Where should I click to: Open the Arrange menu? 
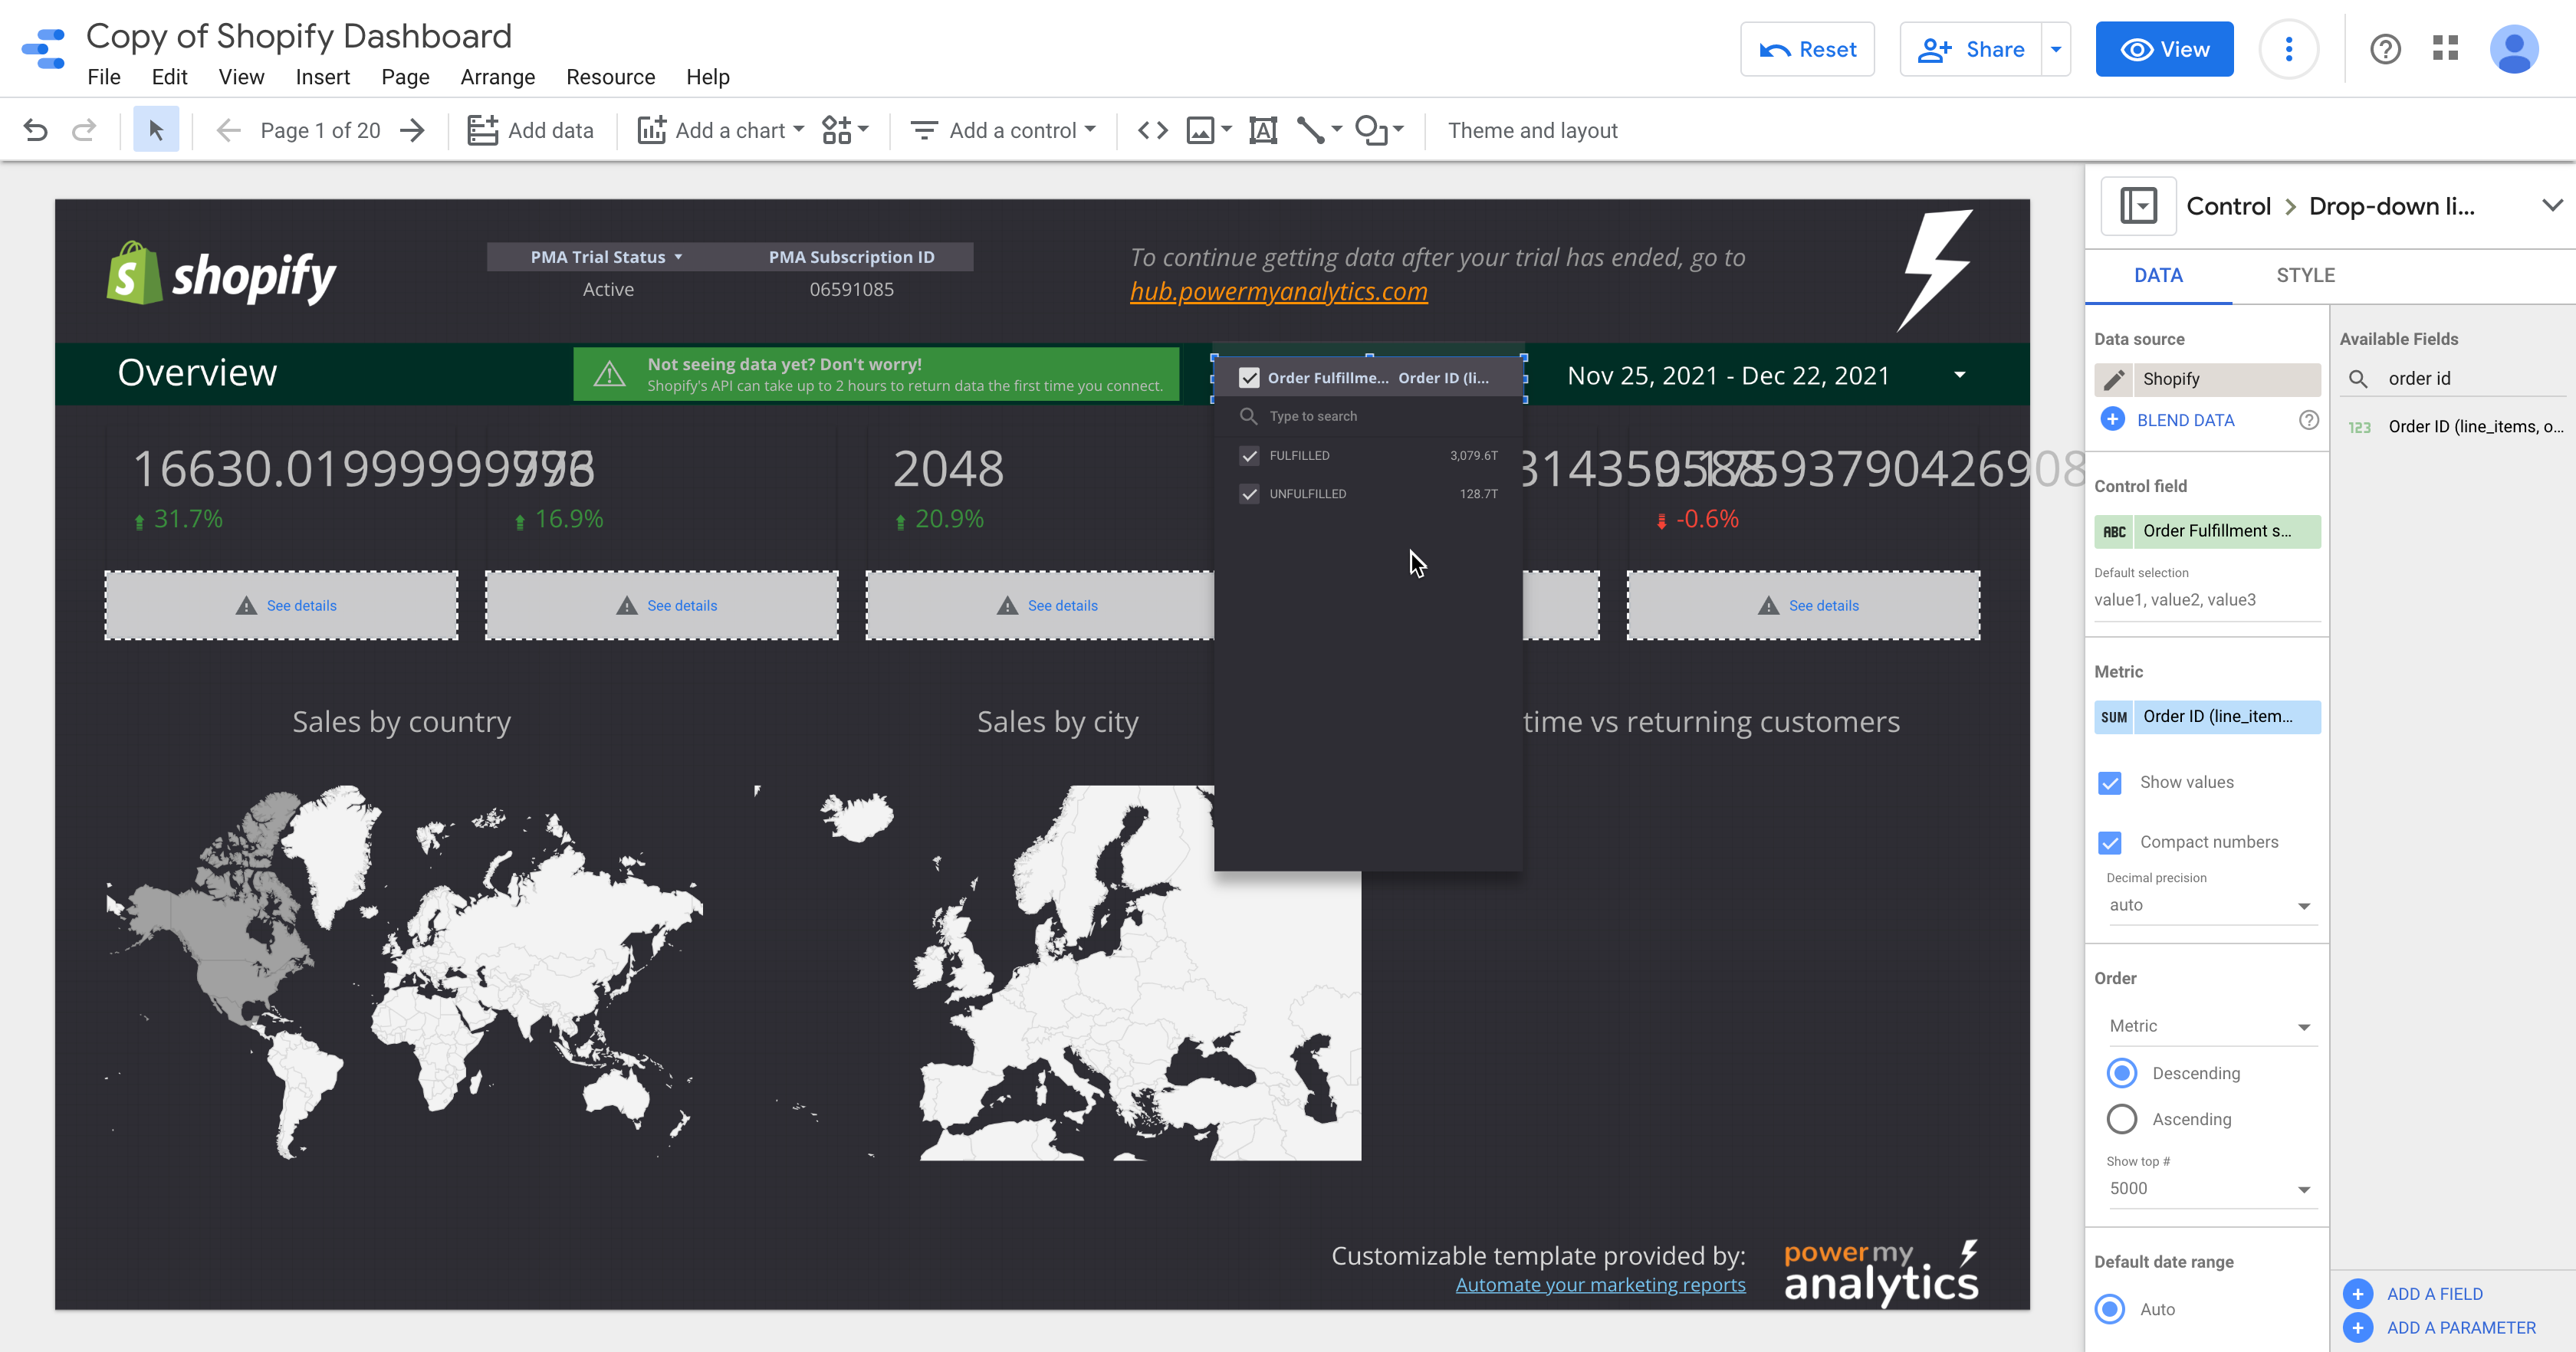click(497, 77)
